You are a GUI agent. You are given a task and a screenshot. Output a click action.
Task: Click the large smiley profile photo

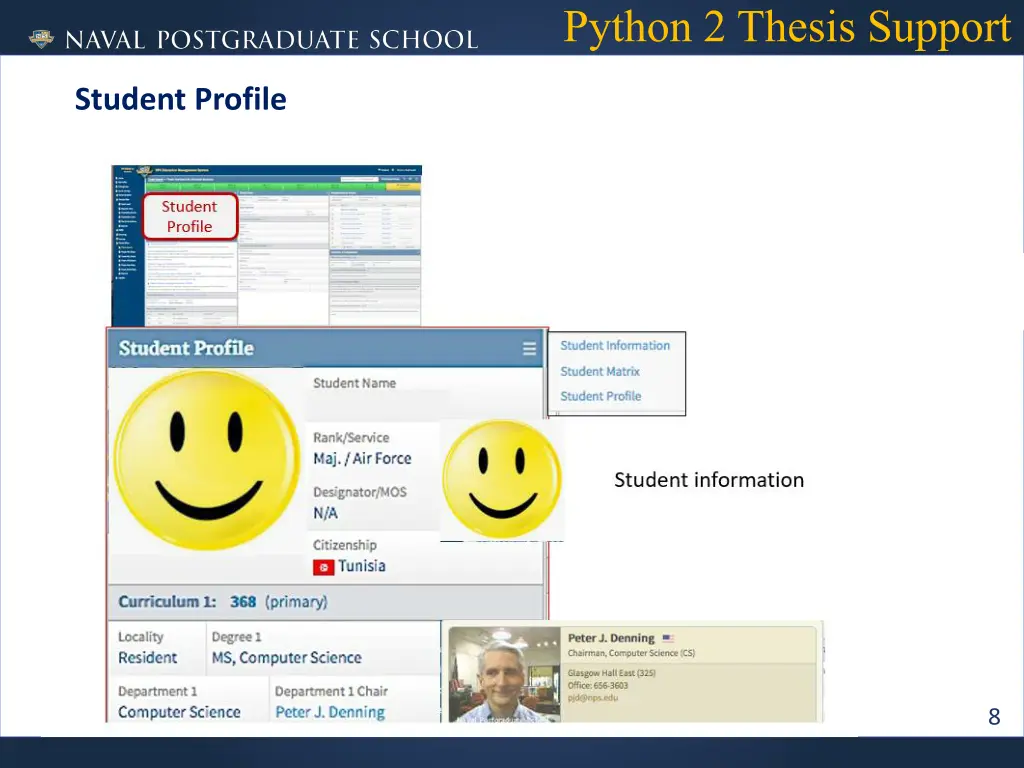click(x=207, y=460)
